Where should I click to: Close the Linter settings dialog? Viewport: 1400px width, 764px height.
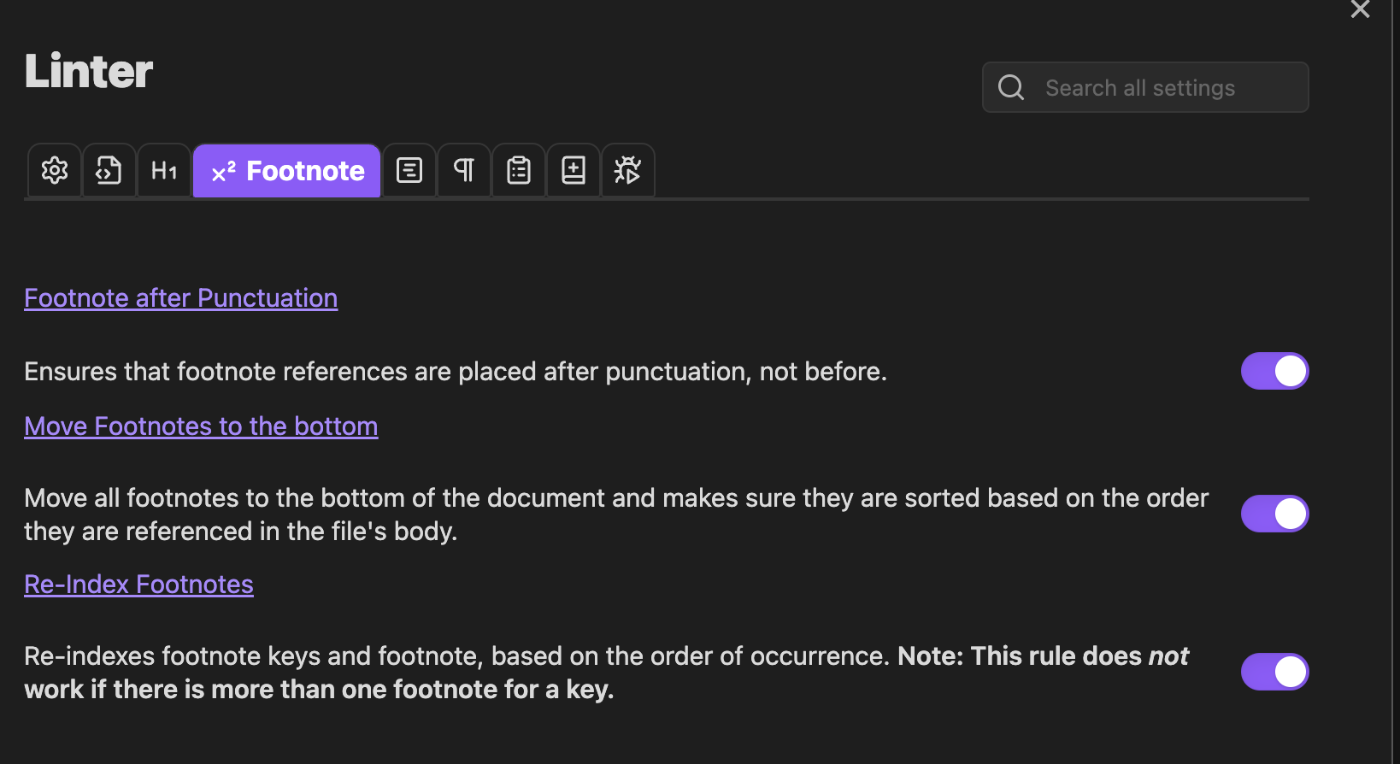click(x=1360, y=10)
